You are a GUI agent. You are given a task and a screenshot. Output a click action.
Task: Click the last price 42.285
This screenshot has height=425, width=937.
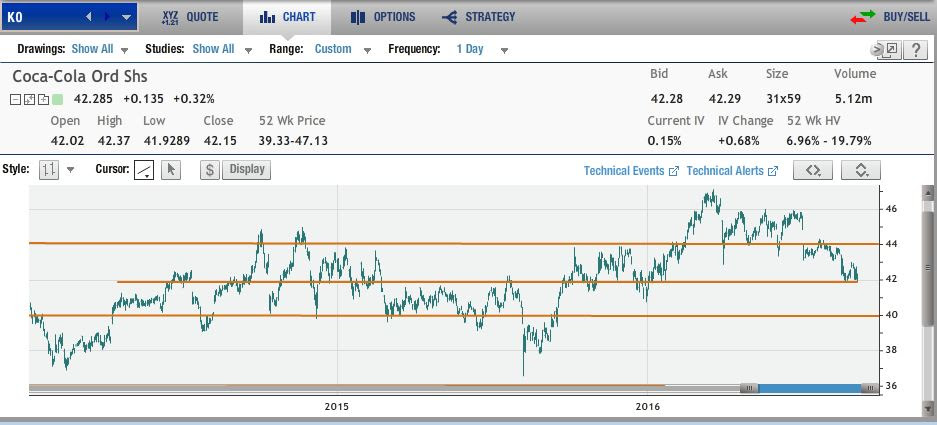(94, 99)
